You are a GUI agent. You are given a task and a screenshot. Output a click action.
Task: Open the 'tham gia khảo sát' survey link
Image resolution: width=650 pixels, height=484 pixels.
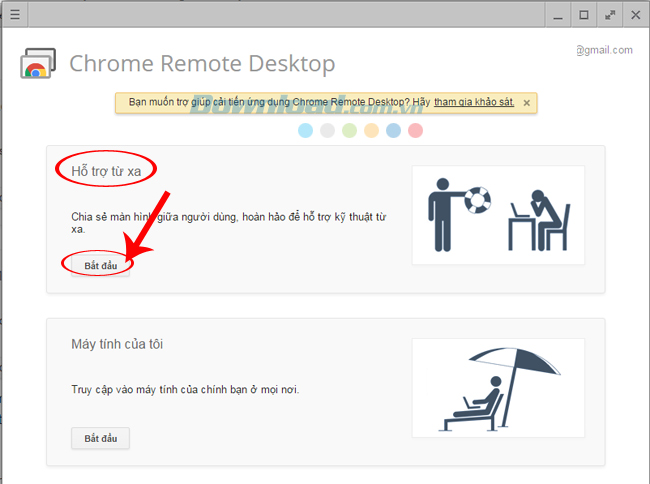pos(474,102)
